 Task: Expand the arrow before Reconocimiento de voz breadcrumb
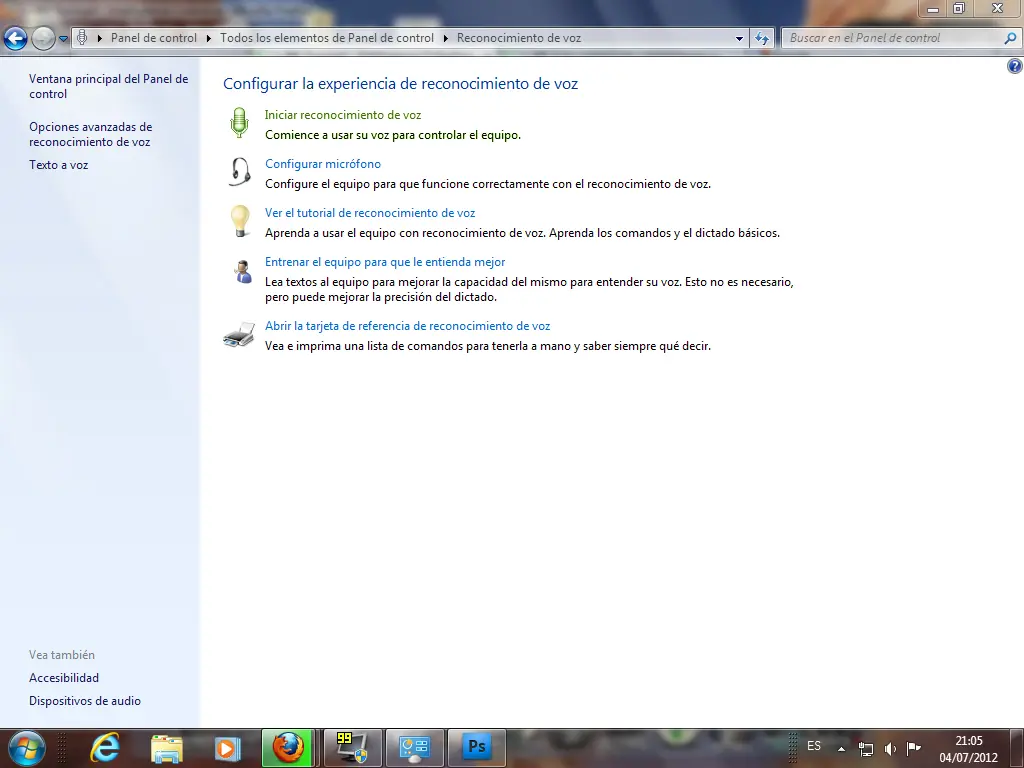point(445,38)
